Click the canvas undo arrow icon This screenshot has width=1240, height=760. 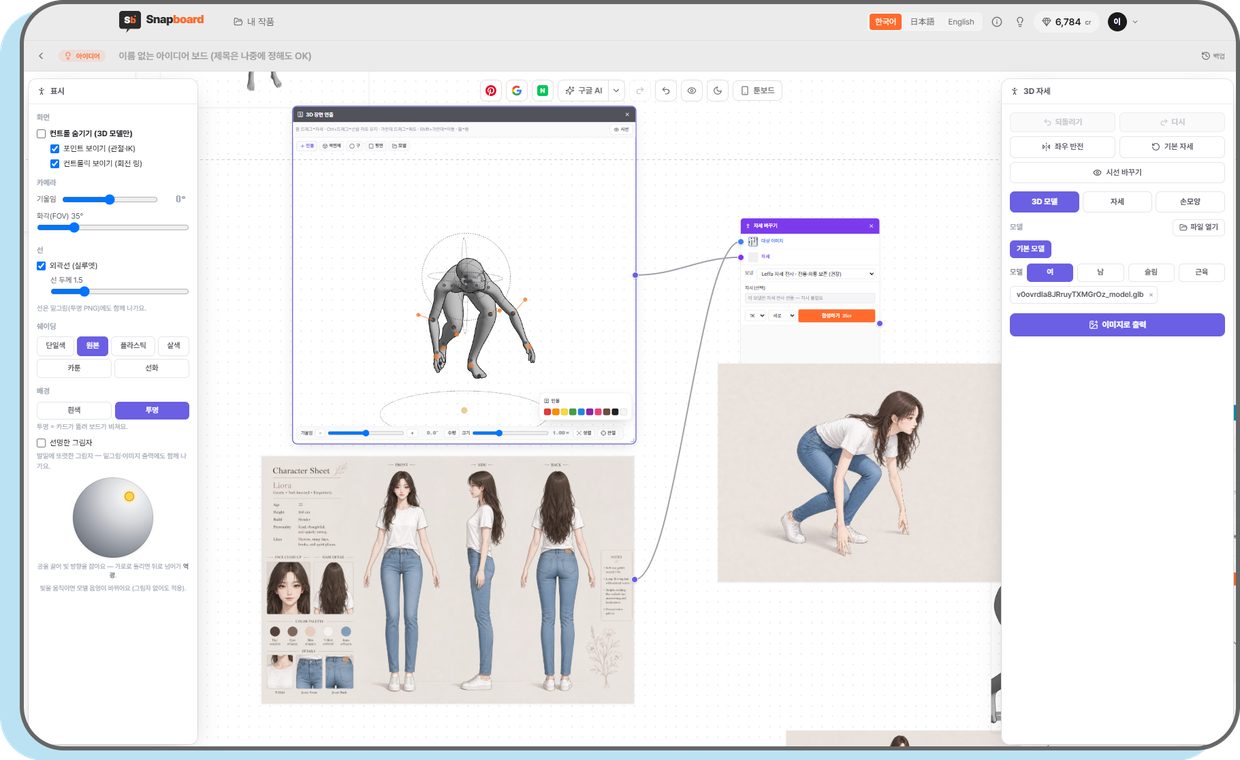[667, 90]
